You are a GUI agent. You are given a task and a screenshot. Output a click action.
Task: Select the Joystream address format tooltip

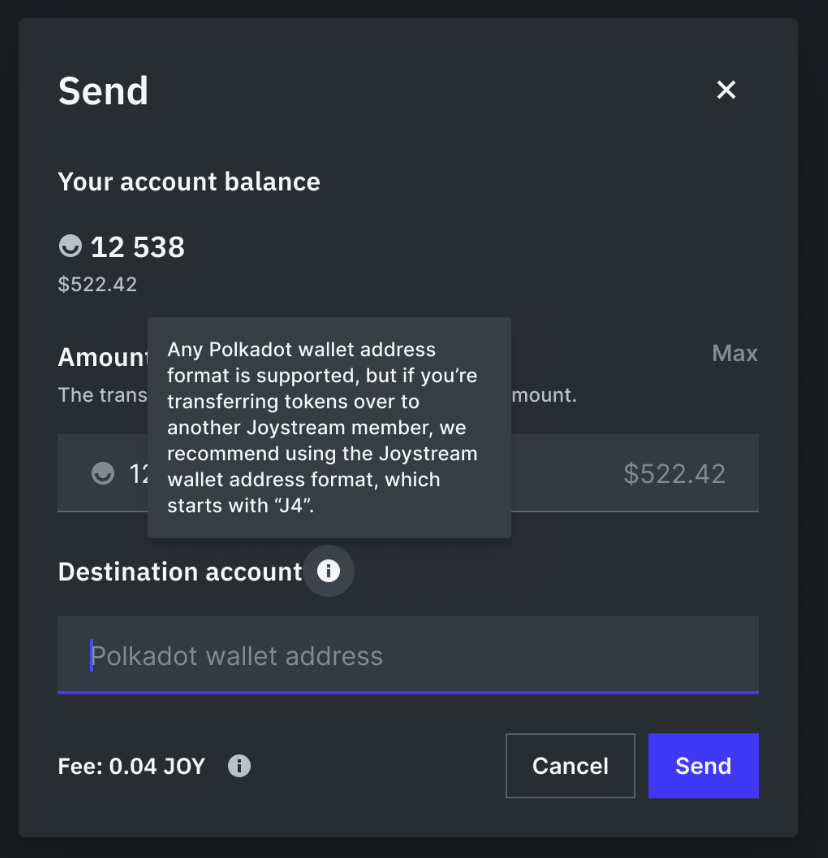tap(329, 428)
